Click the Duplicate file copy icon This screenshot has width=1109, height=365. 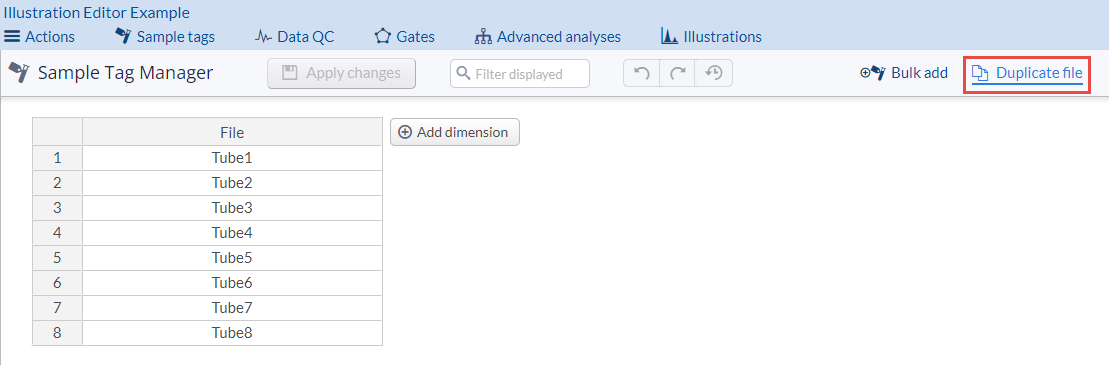click(980, 73)
